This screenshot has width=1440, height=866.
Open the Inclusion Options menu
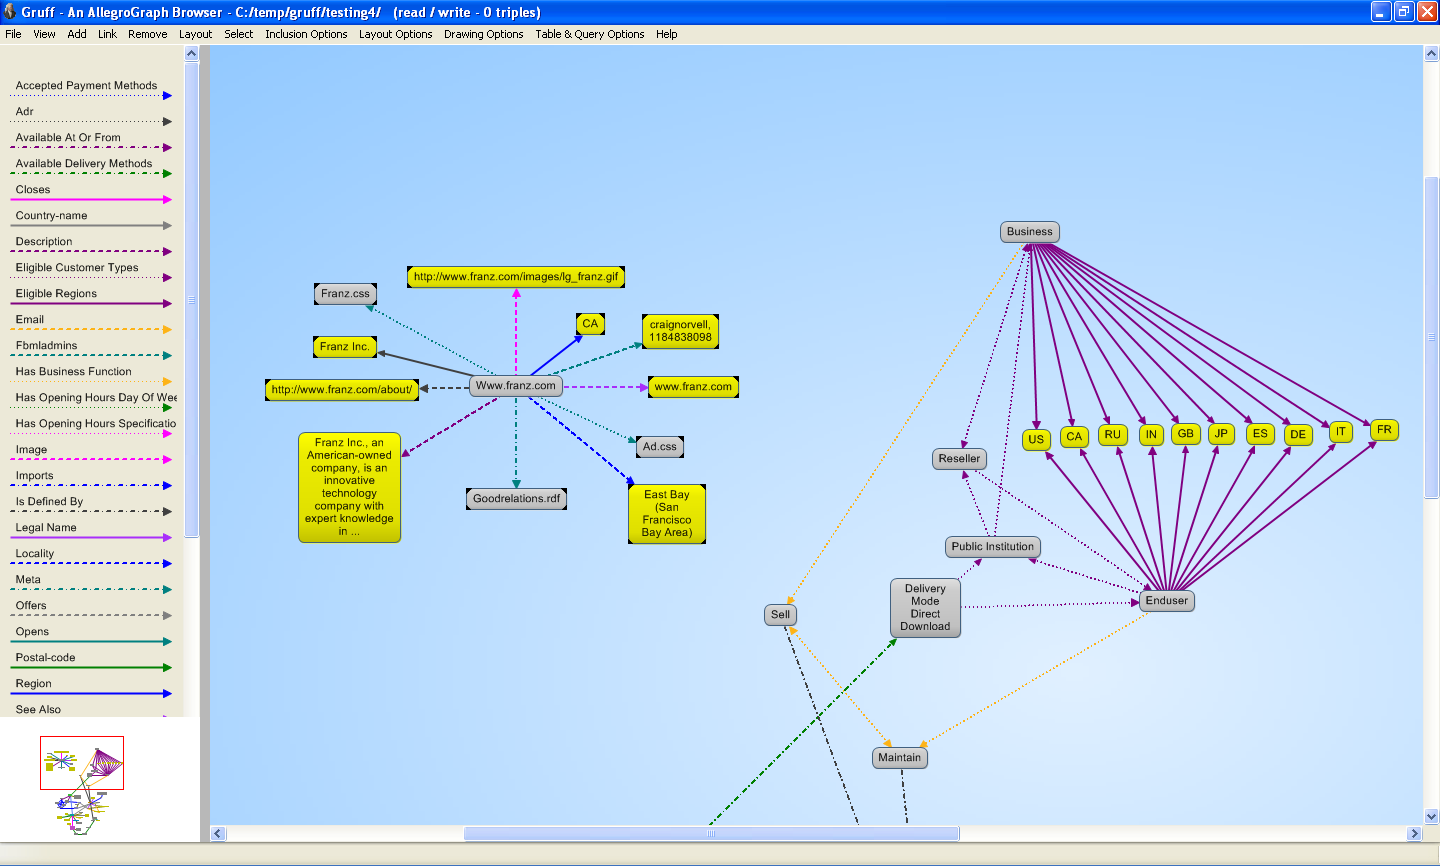click(x=306, y=34)
